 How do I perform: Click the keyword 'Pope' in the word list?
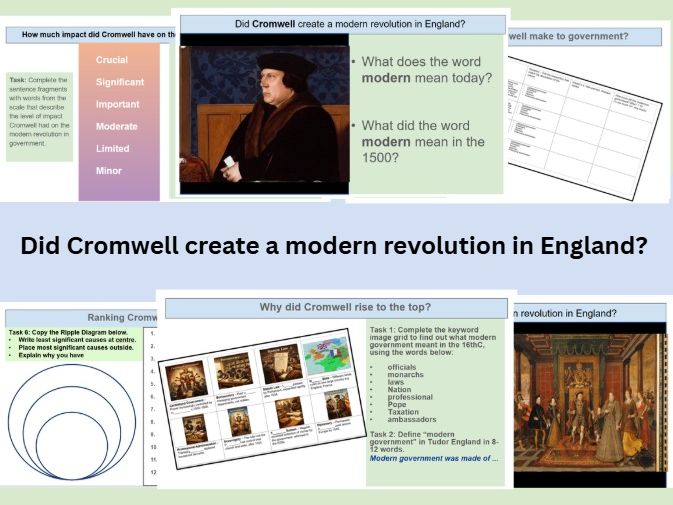pyautogui.click(x=397, y=404)
